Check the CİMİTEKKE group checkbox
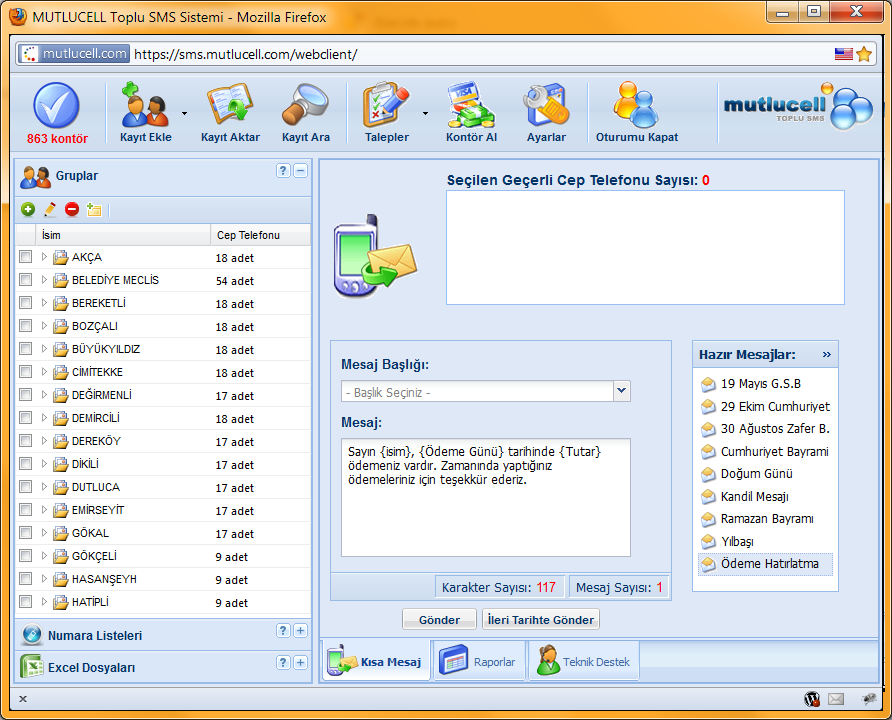Viewport: 892px width, 720px height. point(26,371)
